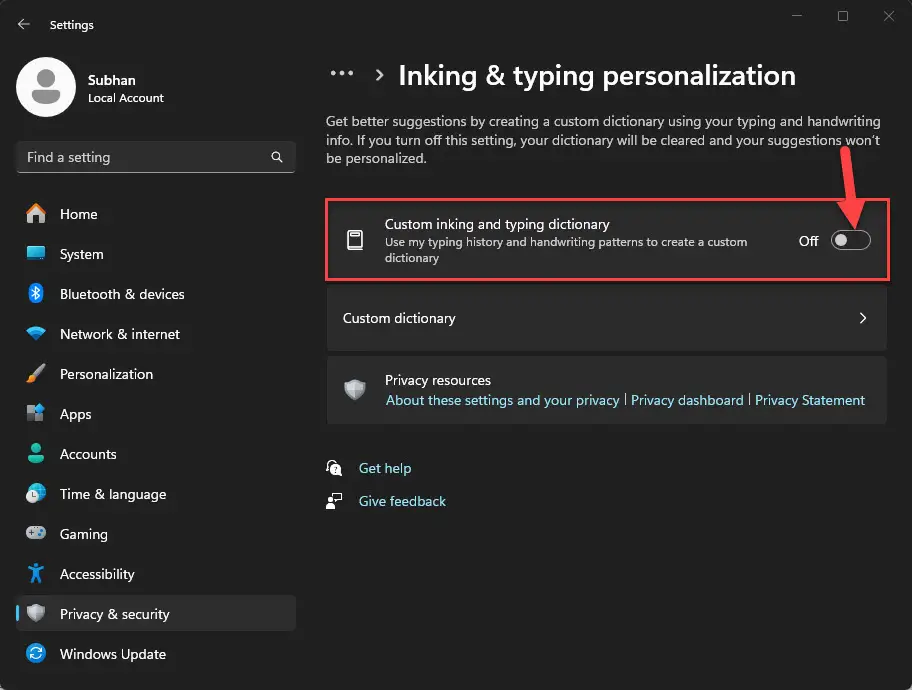Open About these settings and your privacy

503,400
